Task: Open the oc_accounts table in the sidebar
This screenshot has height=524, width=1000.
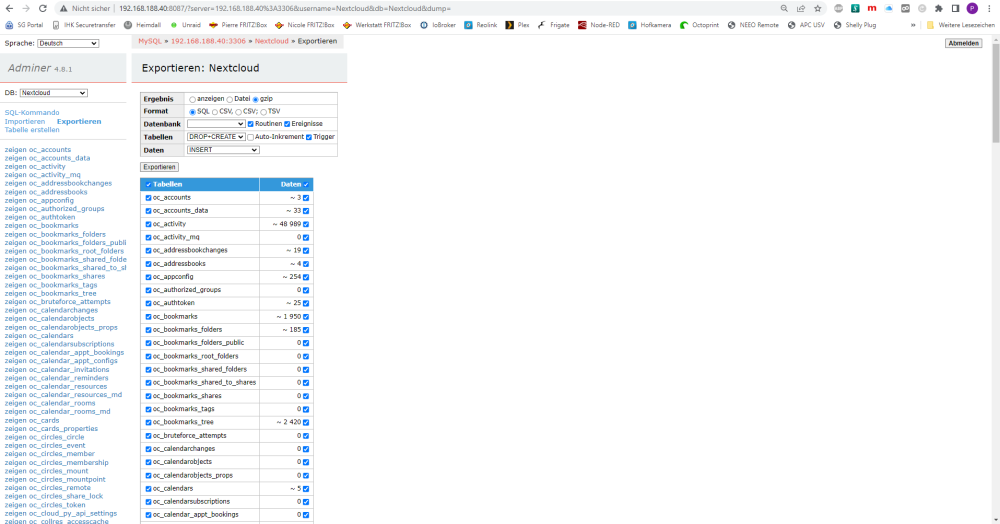Action: (50, 150)
